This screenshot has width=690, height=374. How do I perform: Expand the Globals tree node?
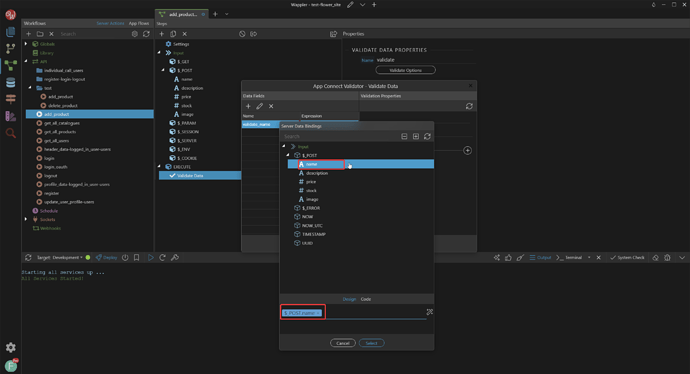[x=26, y=44]
